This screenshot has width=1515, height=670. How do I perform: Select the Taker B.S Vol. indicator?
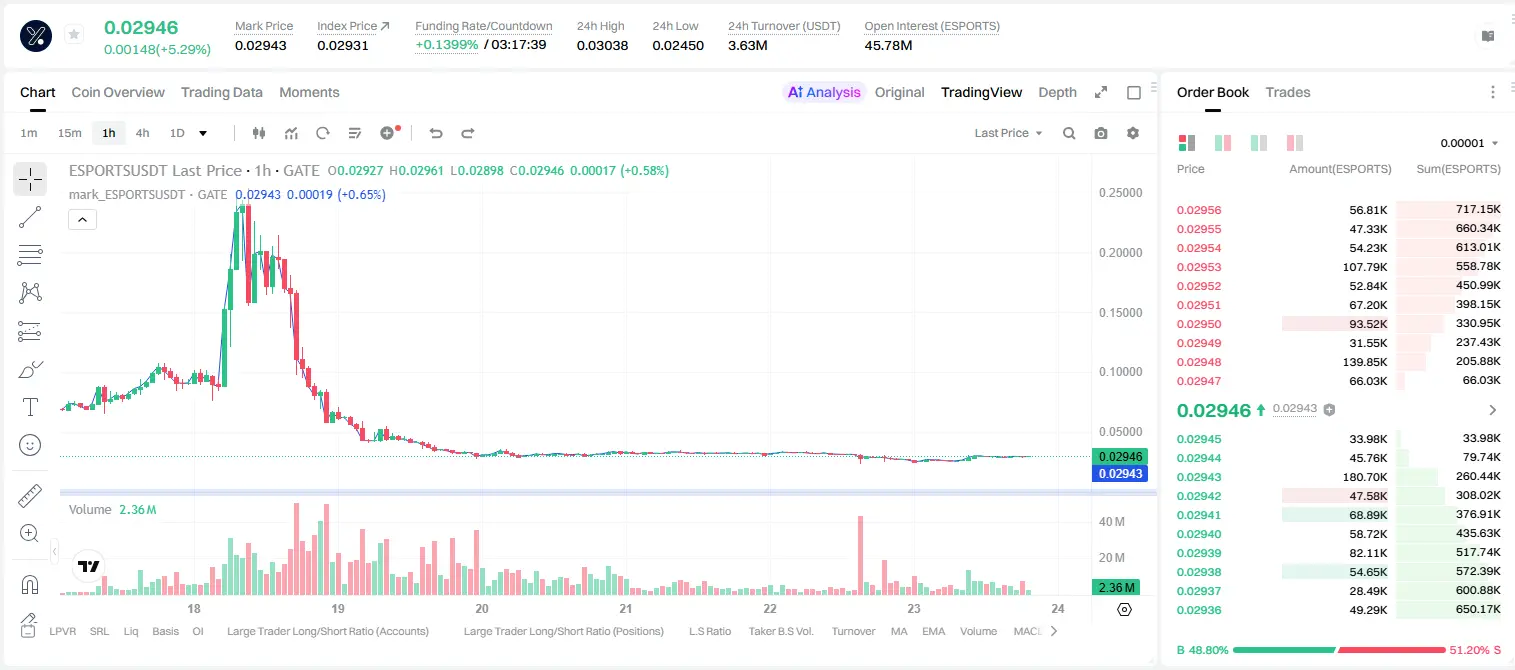(x=781, y=631)
